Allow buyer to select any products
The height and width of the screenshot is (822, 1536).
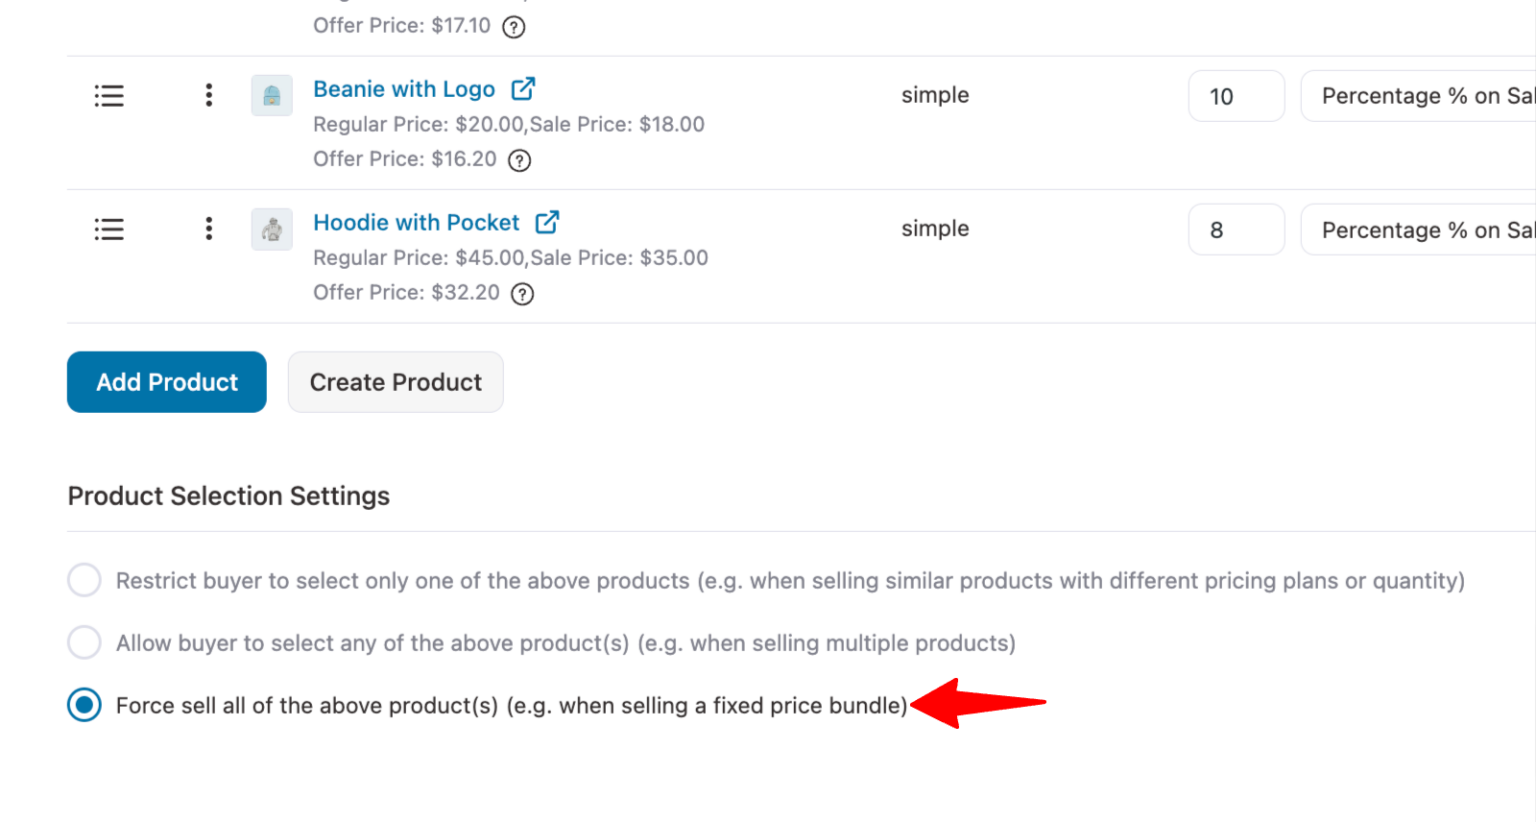pyautogui.click(x=84, y=642)
